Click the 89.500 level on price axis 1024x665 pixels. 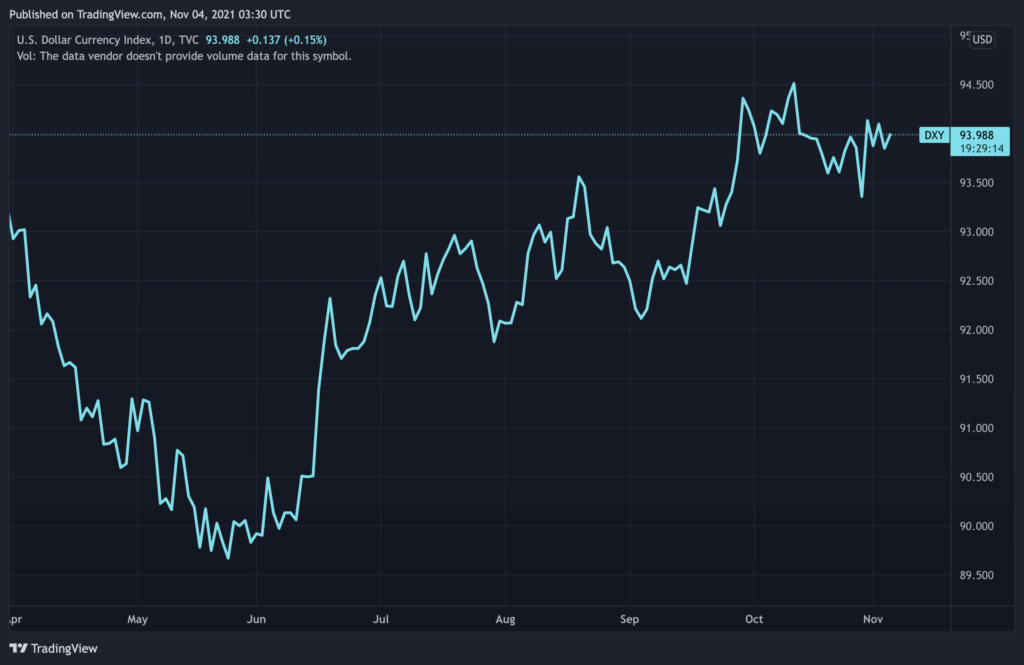(x=976, y=576)
